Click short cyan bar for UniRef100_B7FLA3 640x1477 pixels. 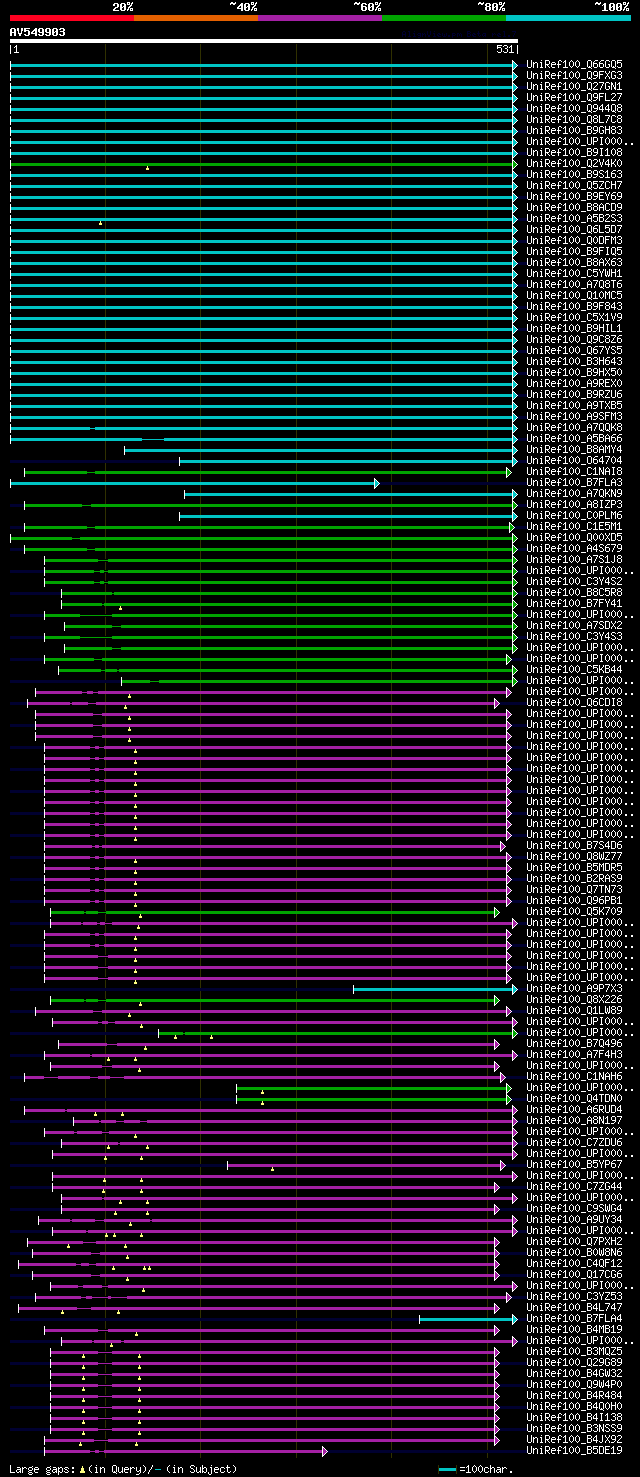pos(195,482)
